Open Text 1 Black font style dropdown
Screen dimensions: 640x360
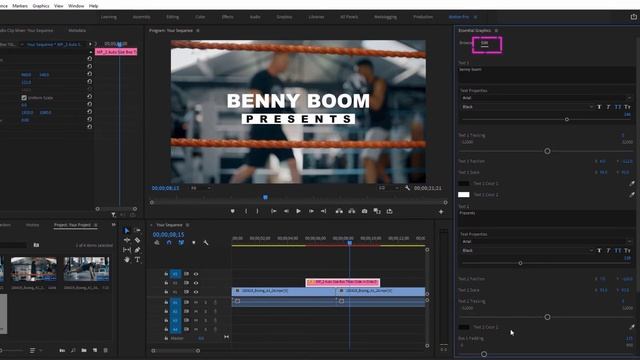pos(527,107)
